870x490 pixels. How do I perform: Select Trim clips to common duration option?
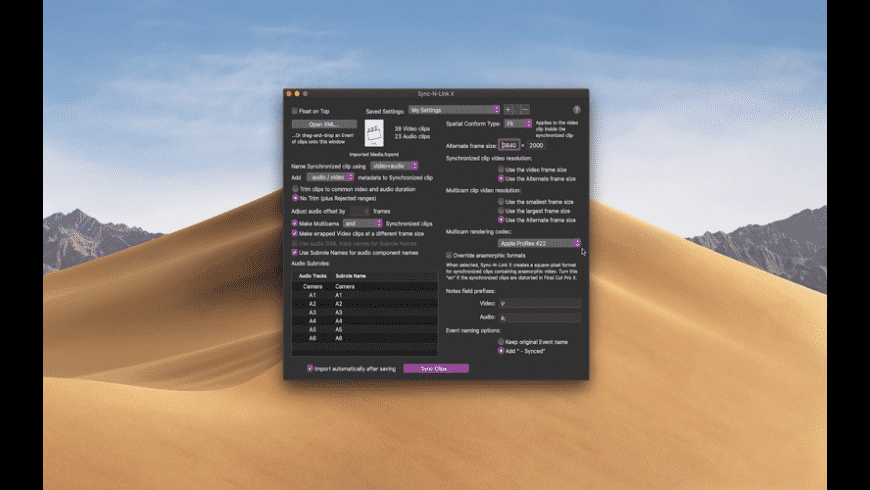(294, 188)
